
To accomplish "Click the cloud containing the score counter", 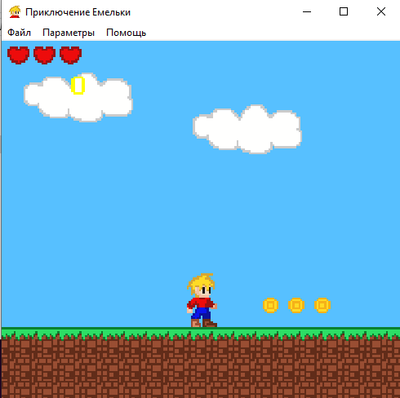I will click(78, 97).
